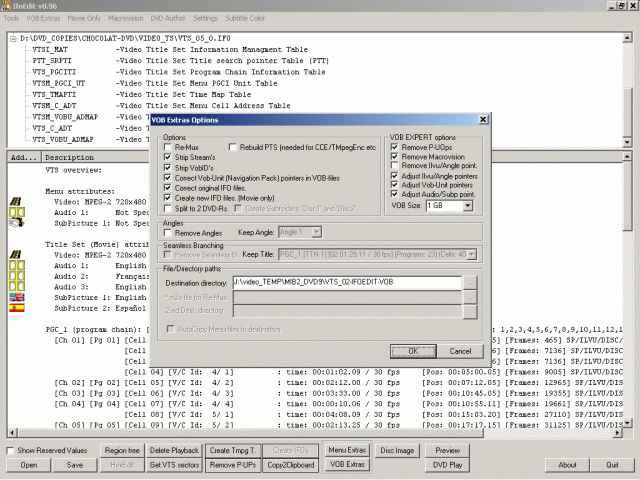This screenshot has height=480, width=640.
Task: Click the Region free button
Action: [x=122, y=451]
